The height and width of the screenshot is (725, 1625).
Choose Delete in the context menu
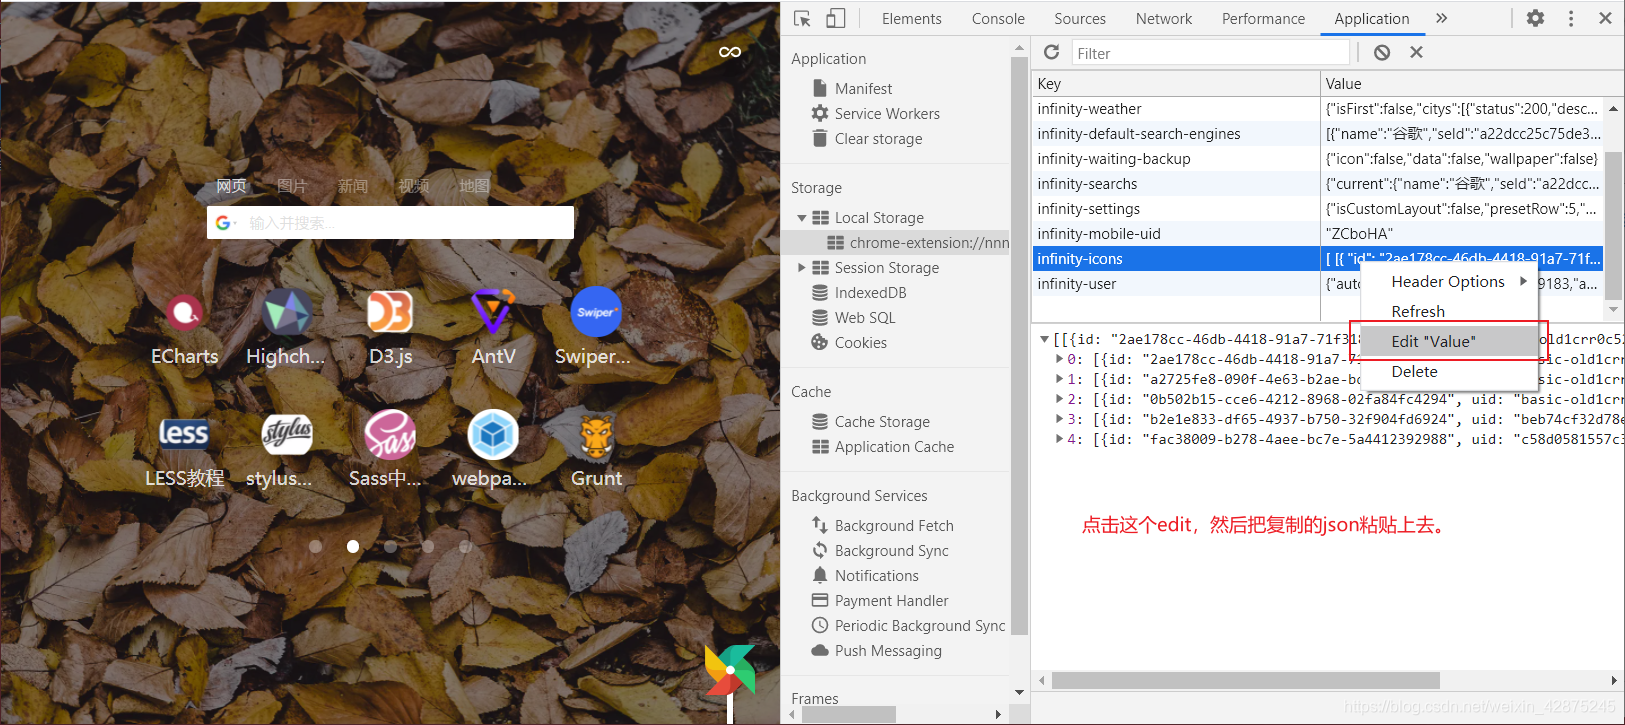1449,371
